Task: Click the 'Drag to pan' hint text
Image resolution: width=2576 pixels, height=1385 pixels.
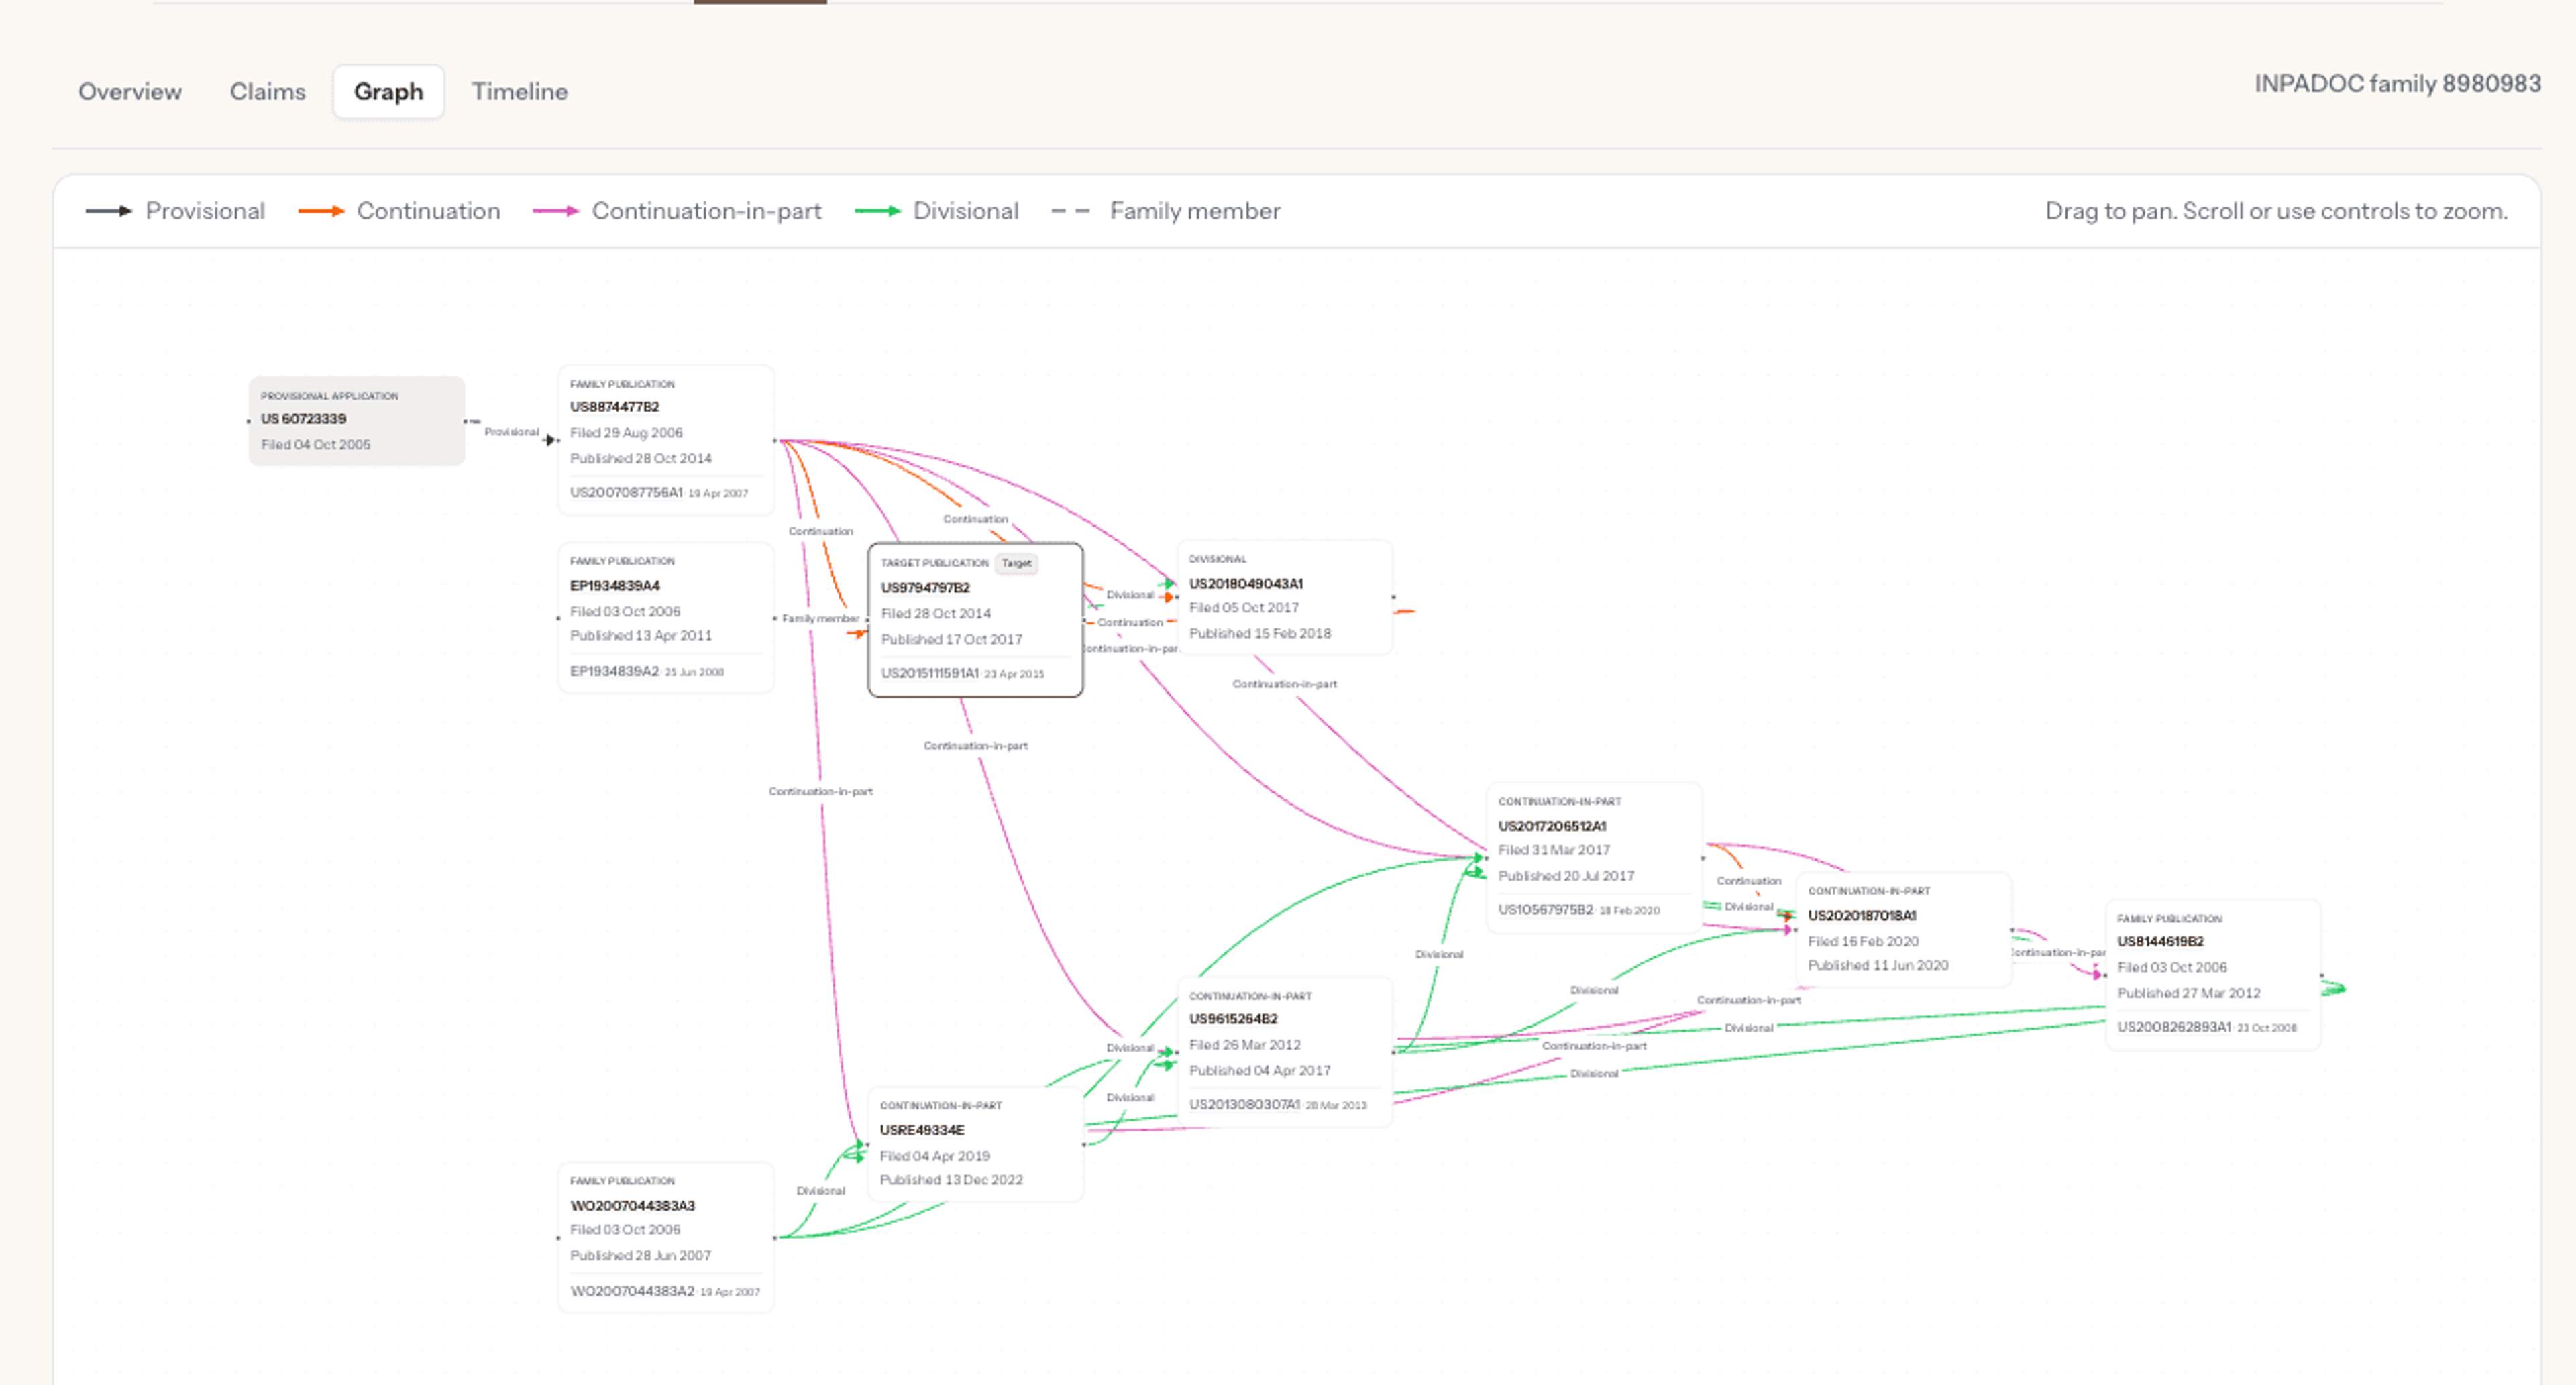Action: pyautogui.click(x=2276, y=211)
